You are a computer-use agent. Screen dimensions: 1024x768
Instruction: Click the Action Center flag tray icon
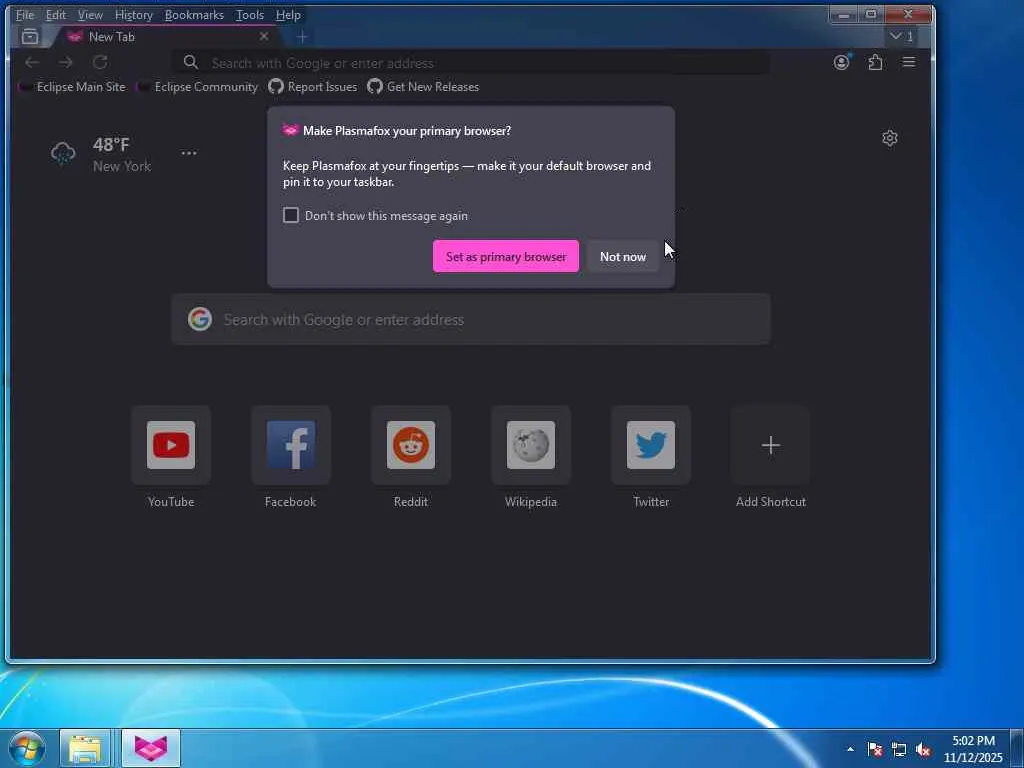tap(875, 749)
